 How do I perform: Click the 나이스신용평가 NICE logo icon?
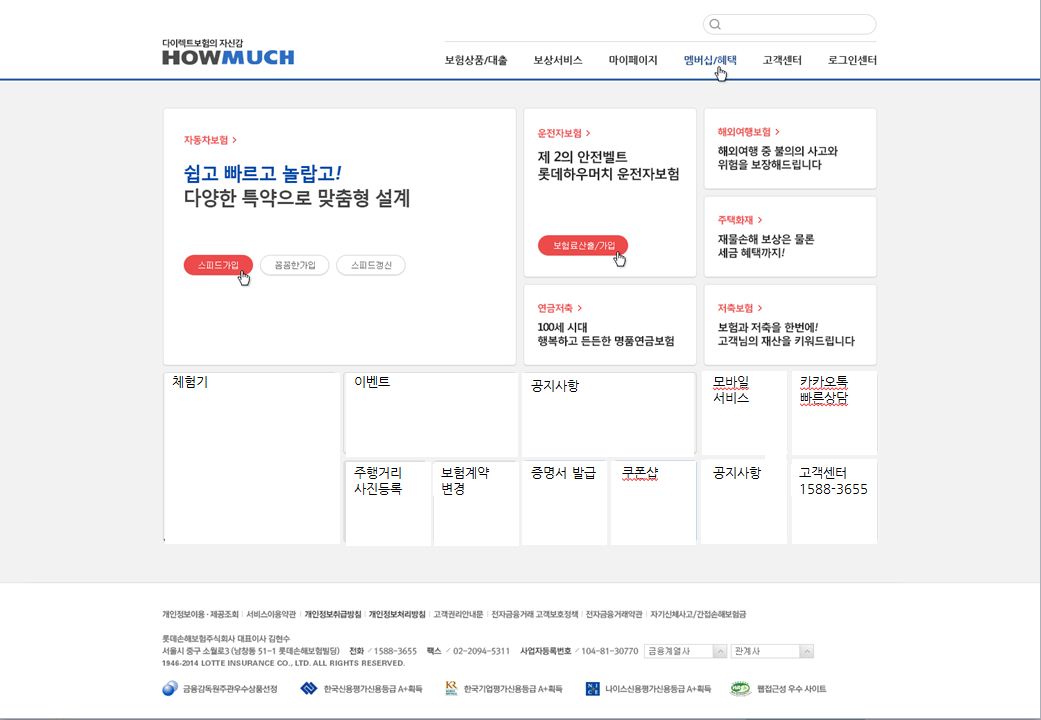tap(592, 689)
